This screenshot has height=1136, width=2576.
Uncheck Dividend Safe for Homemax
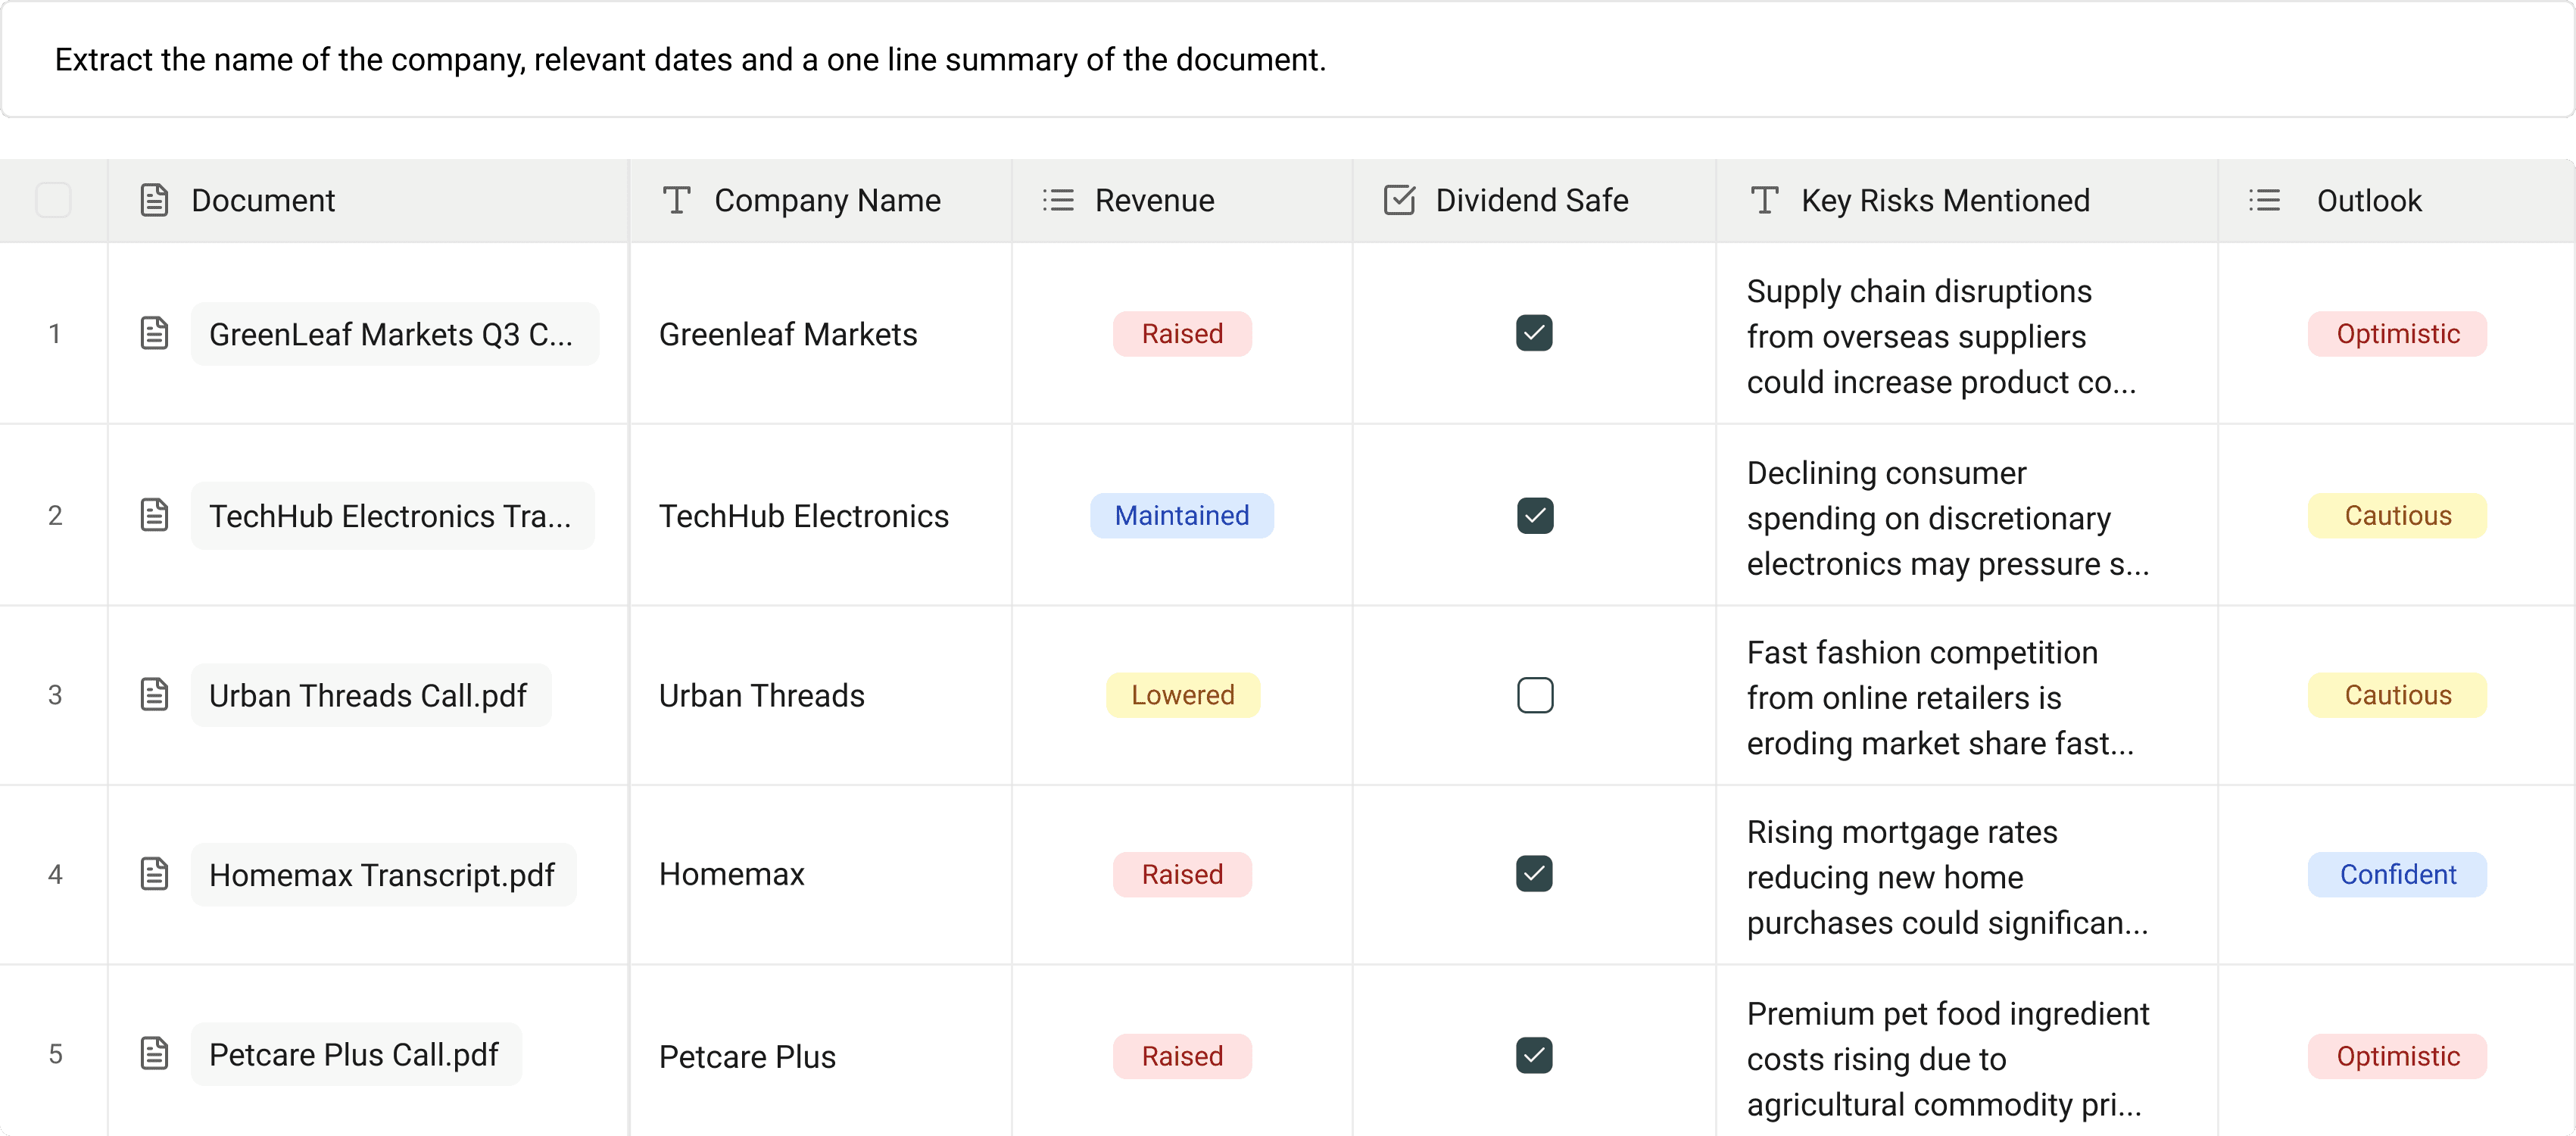point(1534,874)
